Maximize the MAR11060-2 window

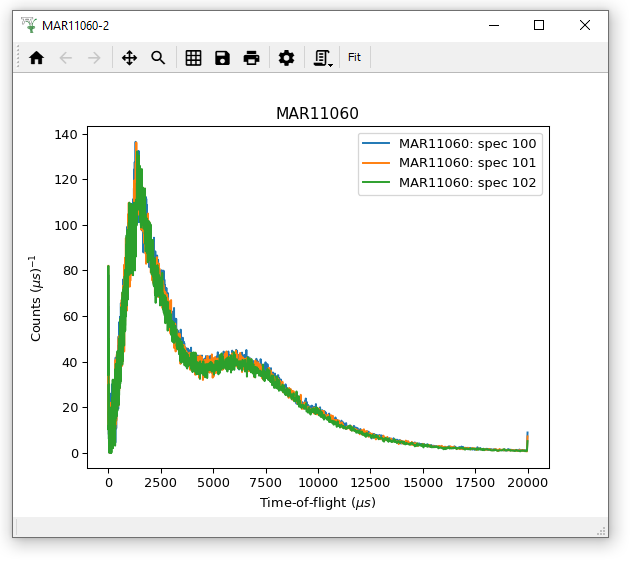point(539,25)
